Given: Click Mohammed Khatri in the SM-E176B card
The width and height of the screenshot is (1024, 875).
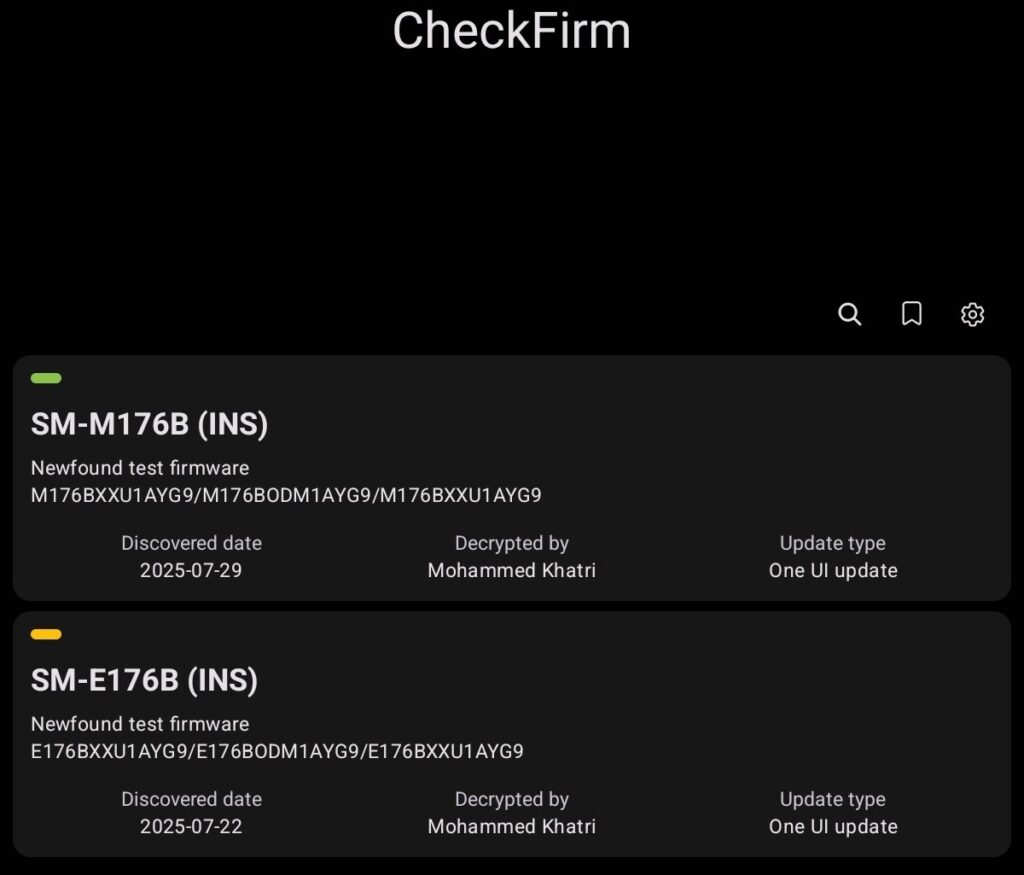Looking at the screenshot, I should (511, 827).
